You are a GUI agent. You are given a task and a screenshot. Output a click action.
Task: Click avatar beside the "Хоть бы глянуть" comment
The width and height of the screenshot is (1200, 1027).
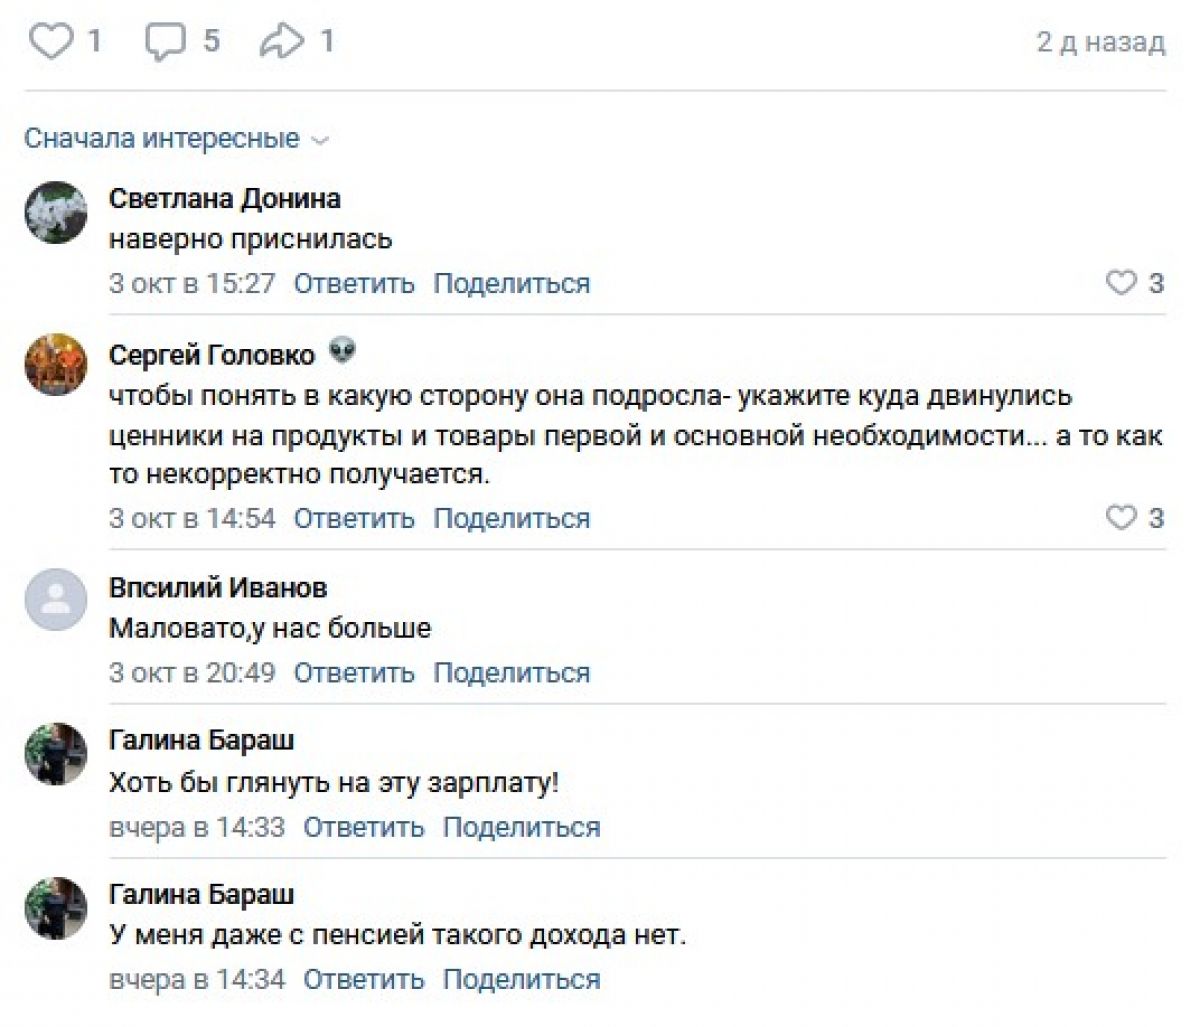[x=56, y=754]
